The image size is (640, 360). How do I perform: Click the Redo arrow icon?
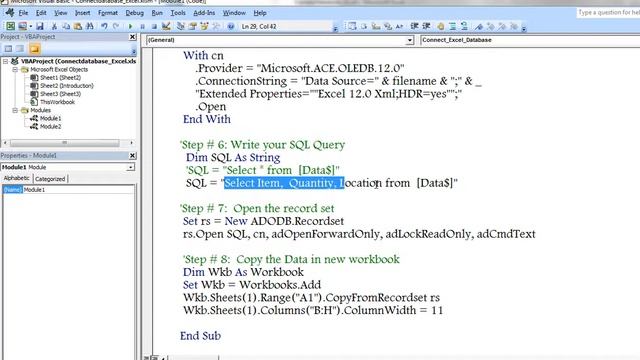coord(116,27)
